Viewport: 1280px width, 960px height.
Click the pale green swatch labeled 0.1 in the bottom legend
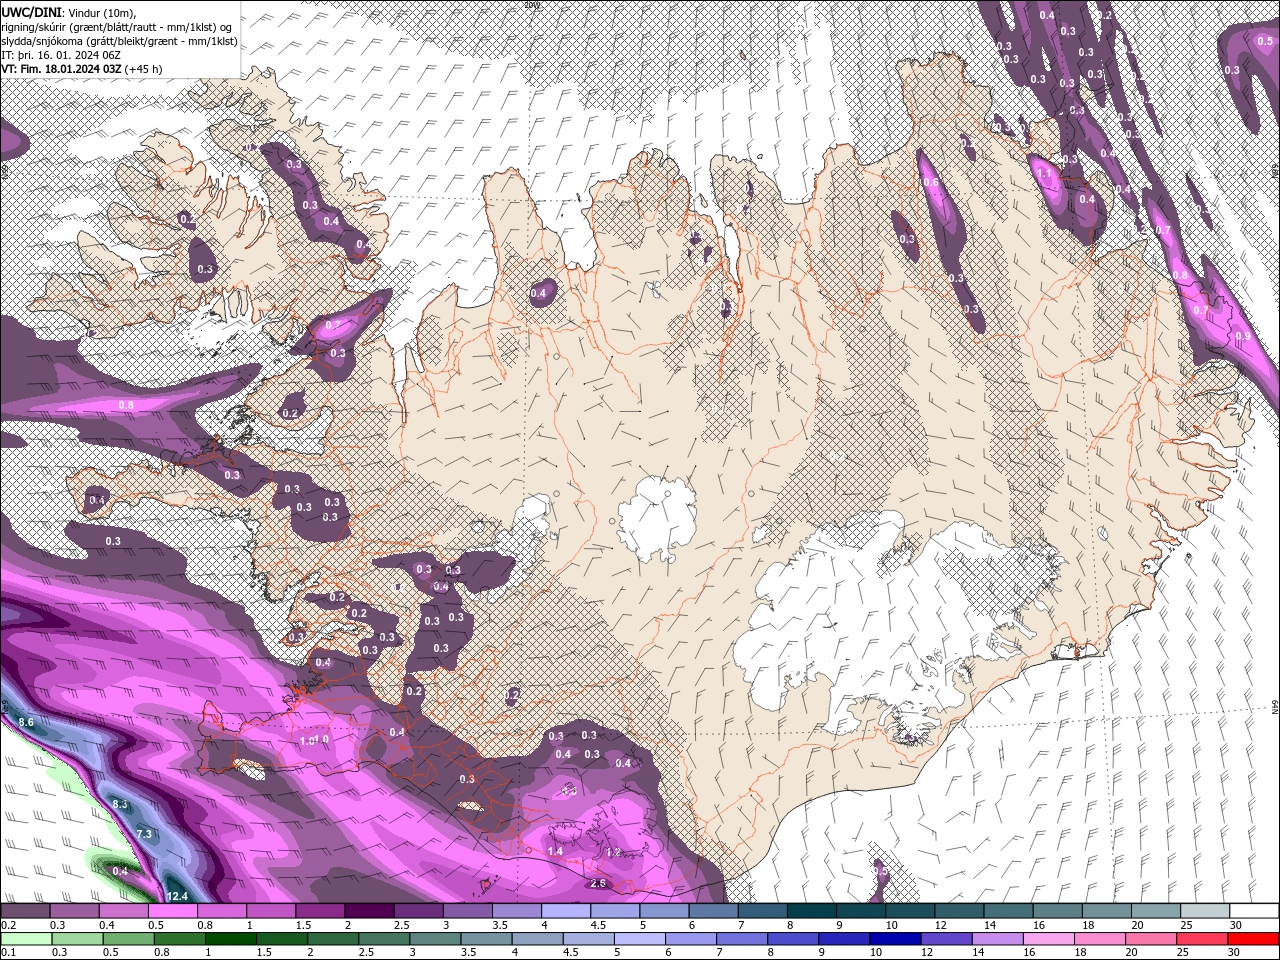pyautogui.click(x=25, y=939)
